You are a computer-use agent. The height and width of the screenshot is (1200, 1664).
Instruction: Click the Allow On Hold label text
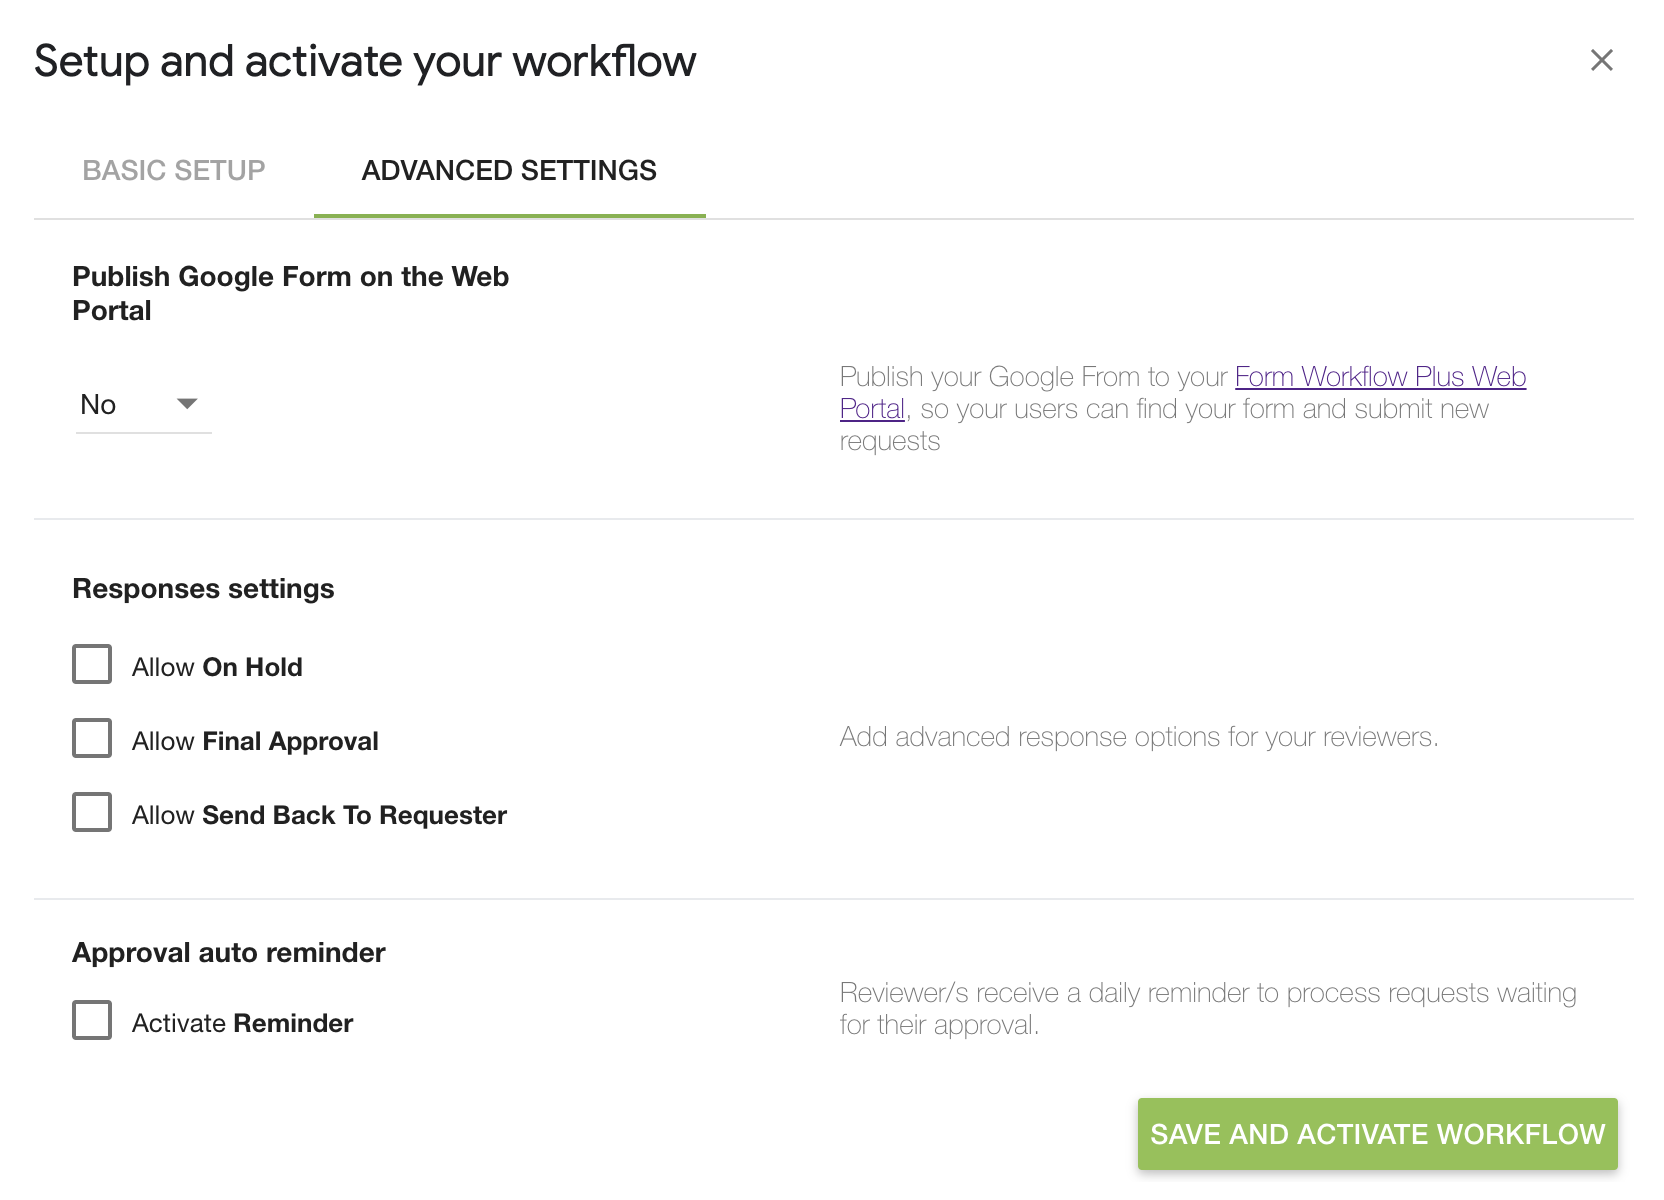pyautogui.click(x=217, y=666)
